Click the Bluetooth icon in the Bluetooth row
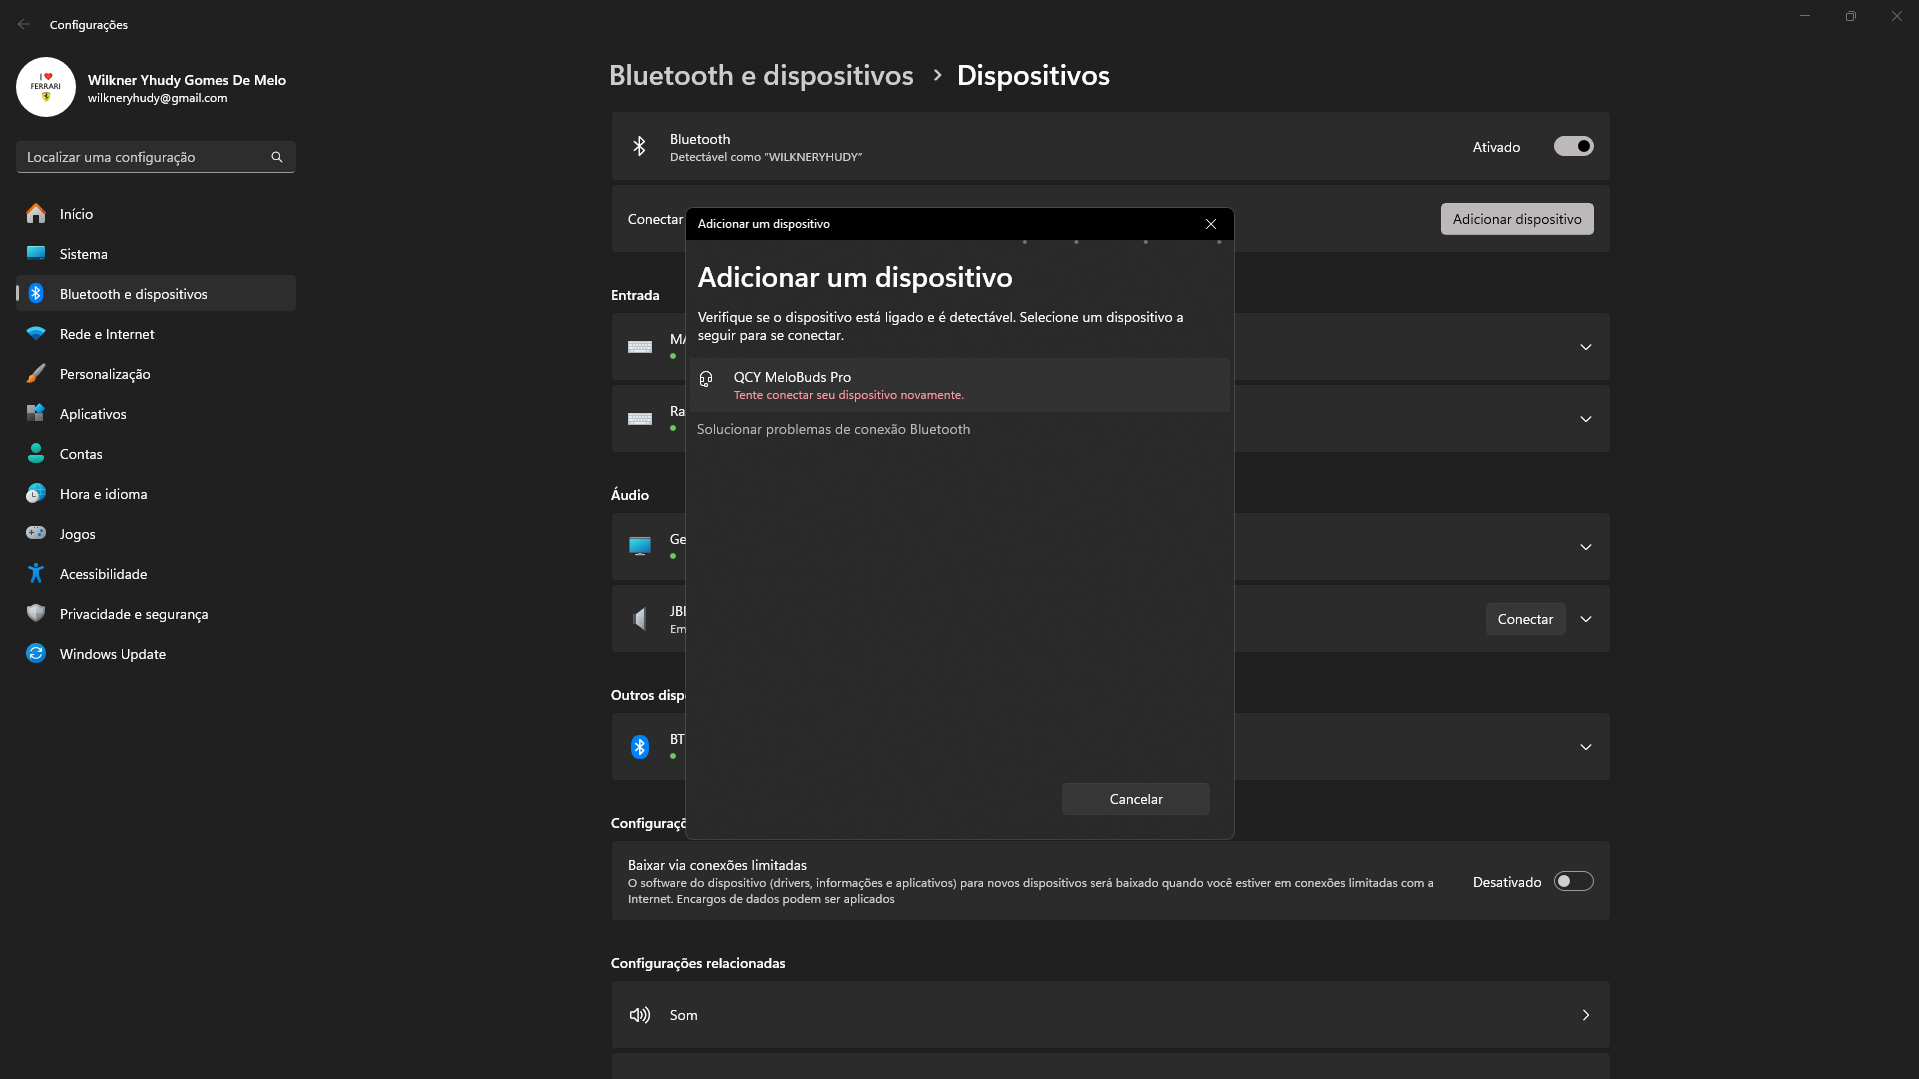 pyautogui.click(x=640, y=146)
